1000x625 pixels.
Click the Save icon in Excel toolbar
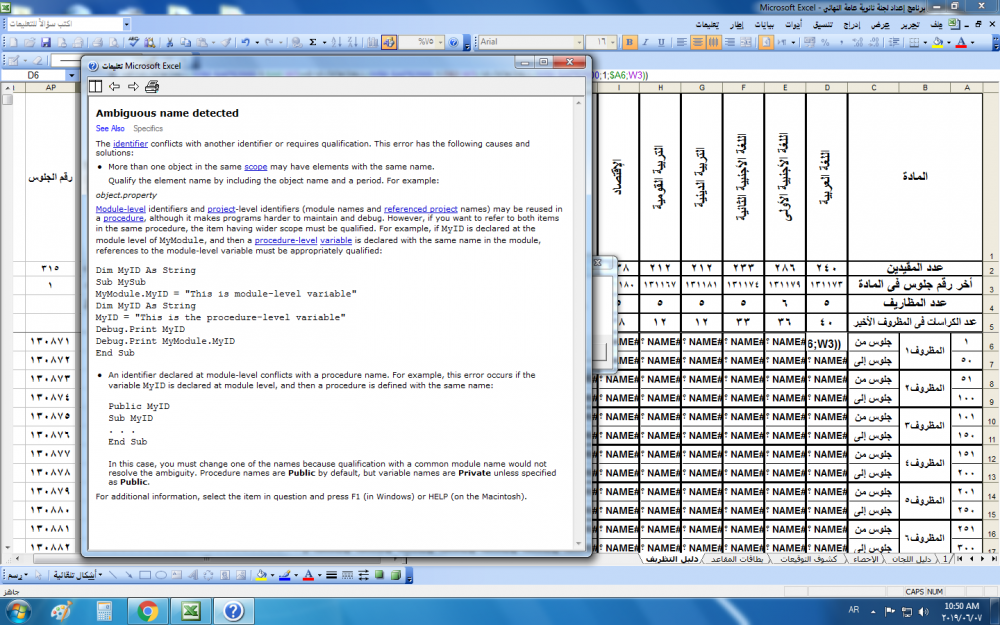45,42
